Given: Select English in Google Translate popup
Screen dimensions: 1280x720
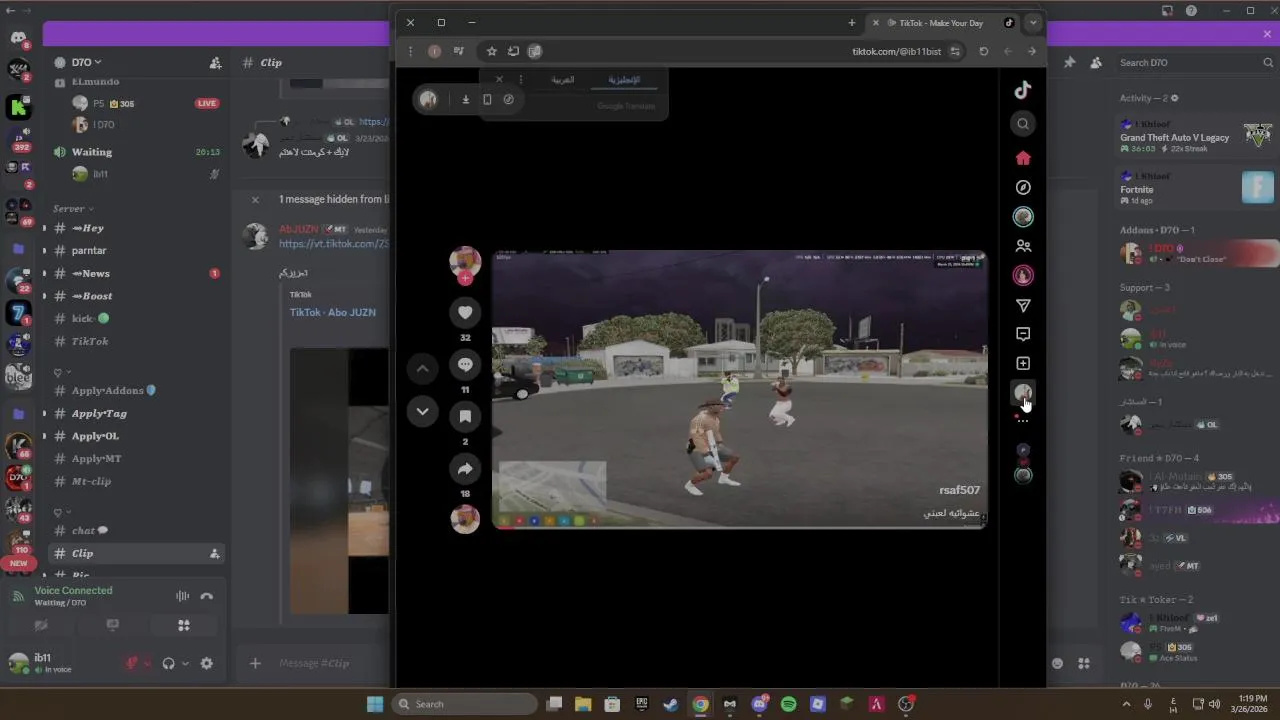Looking at the screenshot, I should tap(624, 79).
